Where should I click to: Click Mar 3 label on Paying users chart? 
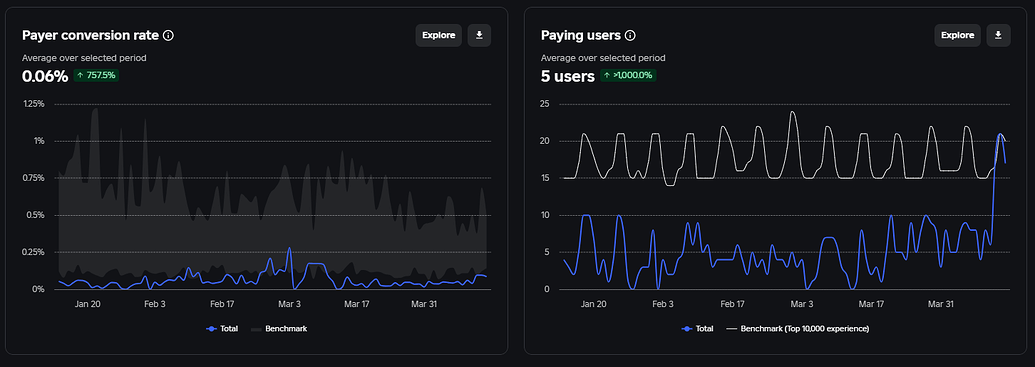point(801,304)
